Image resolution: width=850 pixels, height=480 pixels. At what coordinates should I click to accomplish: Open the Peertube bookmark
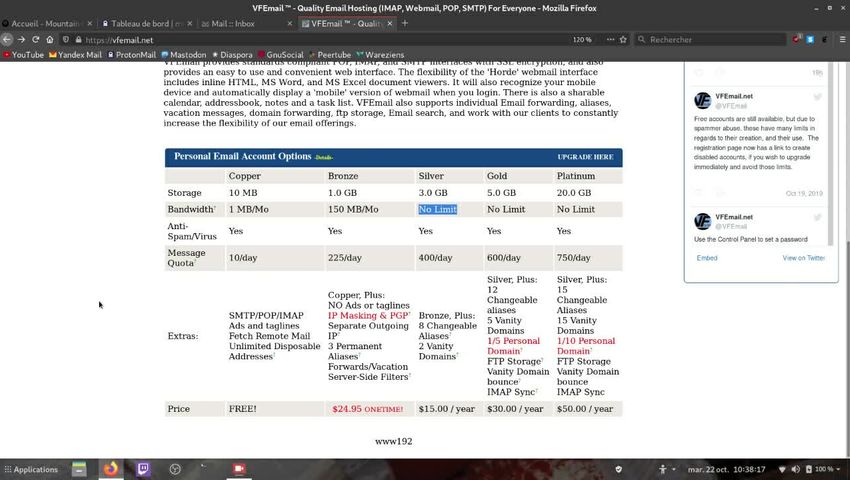[330, 55]
